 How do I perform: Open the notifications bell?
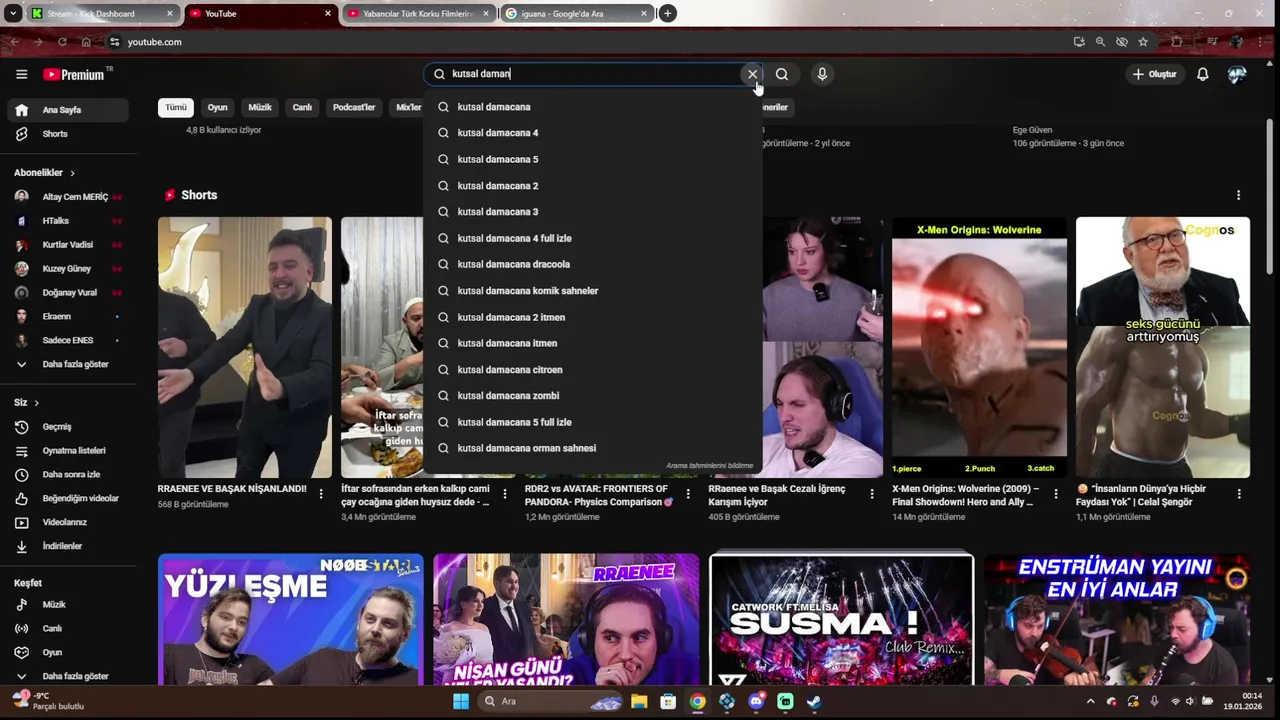(x=1203, y=74)
